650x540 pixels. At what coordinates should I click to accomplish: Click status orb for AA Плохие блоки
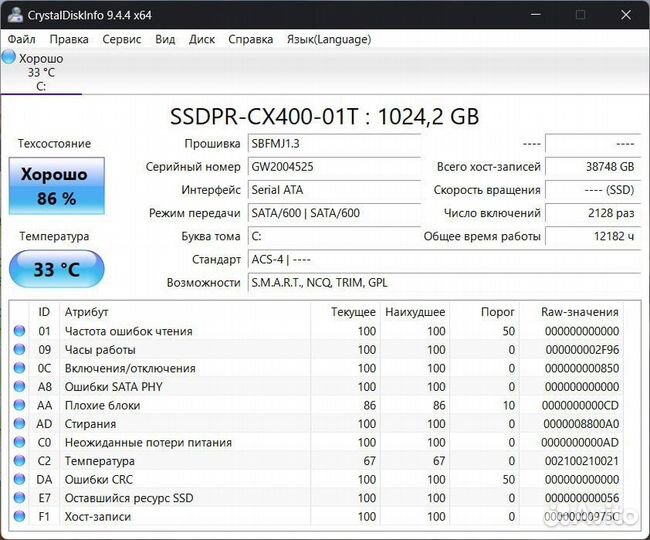click(19, 405)
